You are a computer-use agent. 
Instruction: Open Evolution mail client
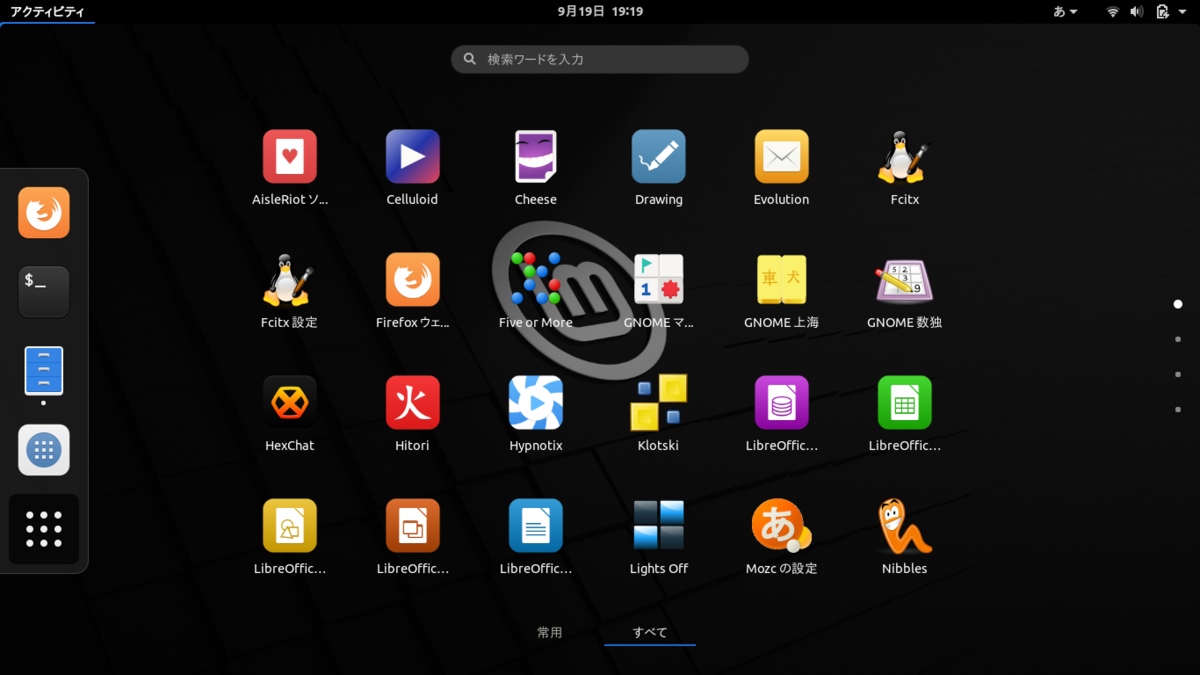(781, 157)
